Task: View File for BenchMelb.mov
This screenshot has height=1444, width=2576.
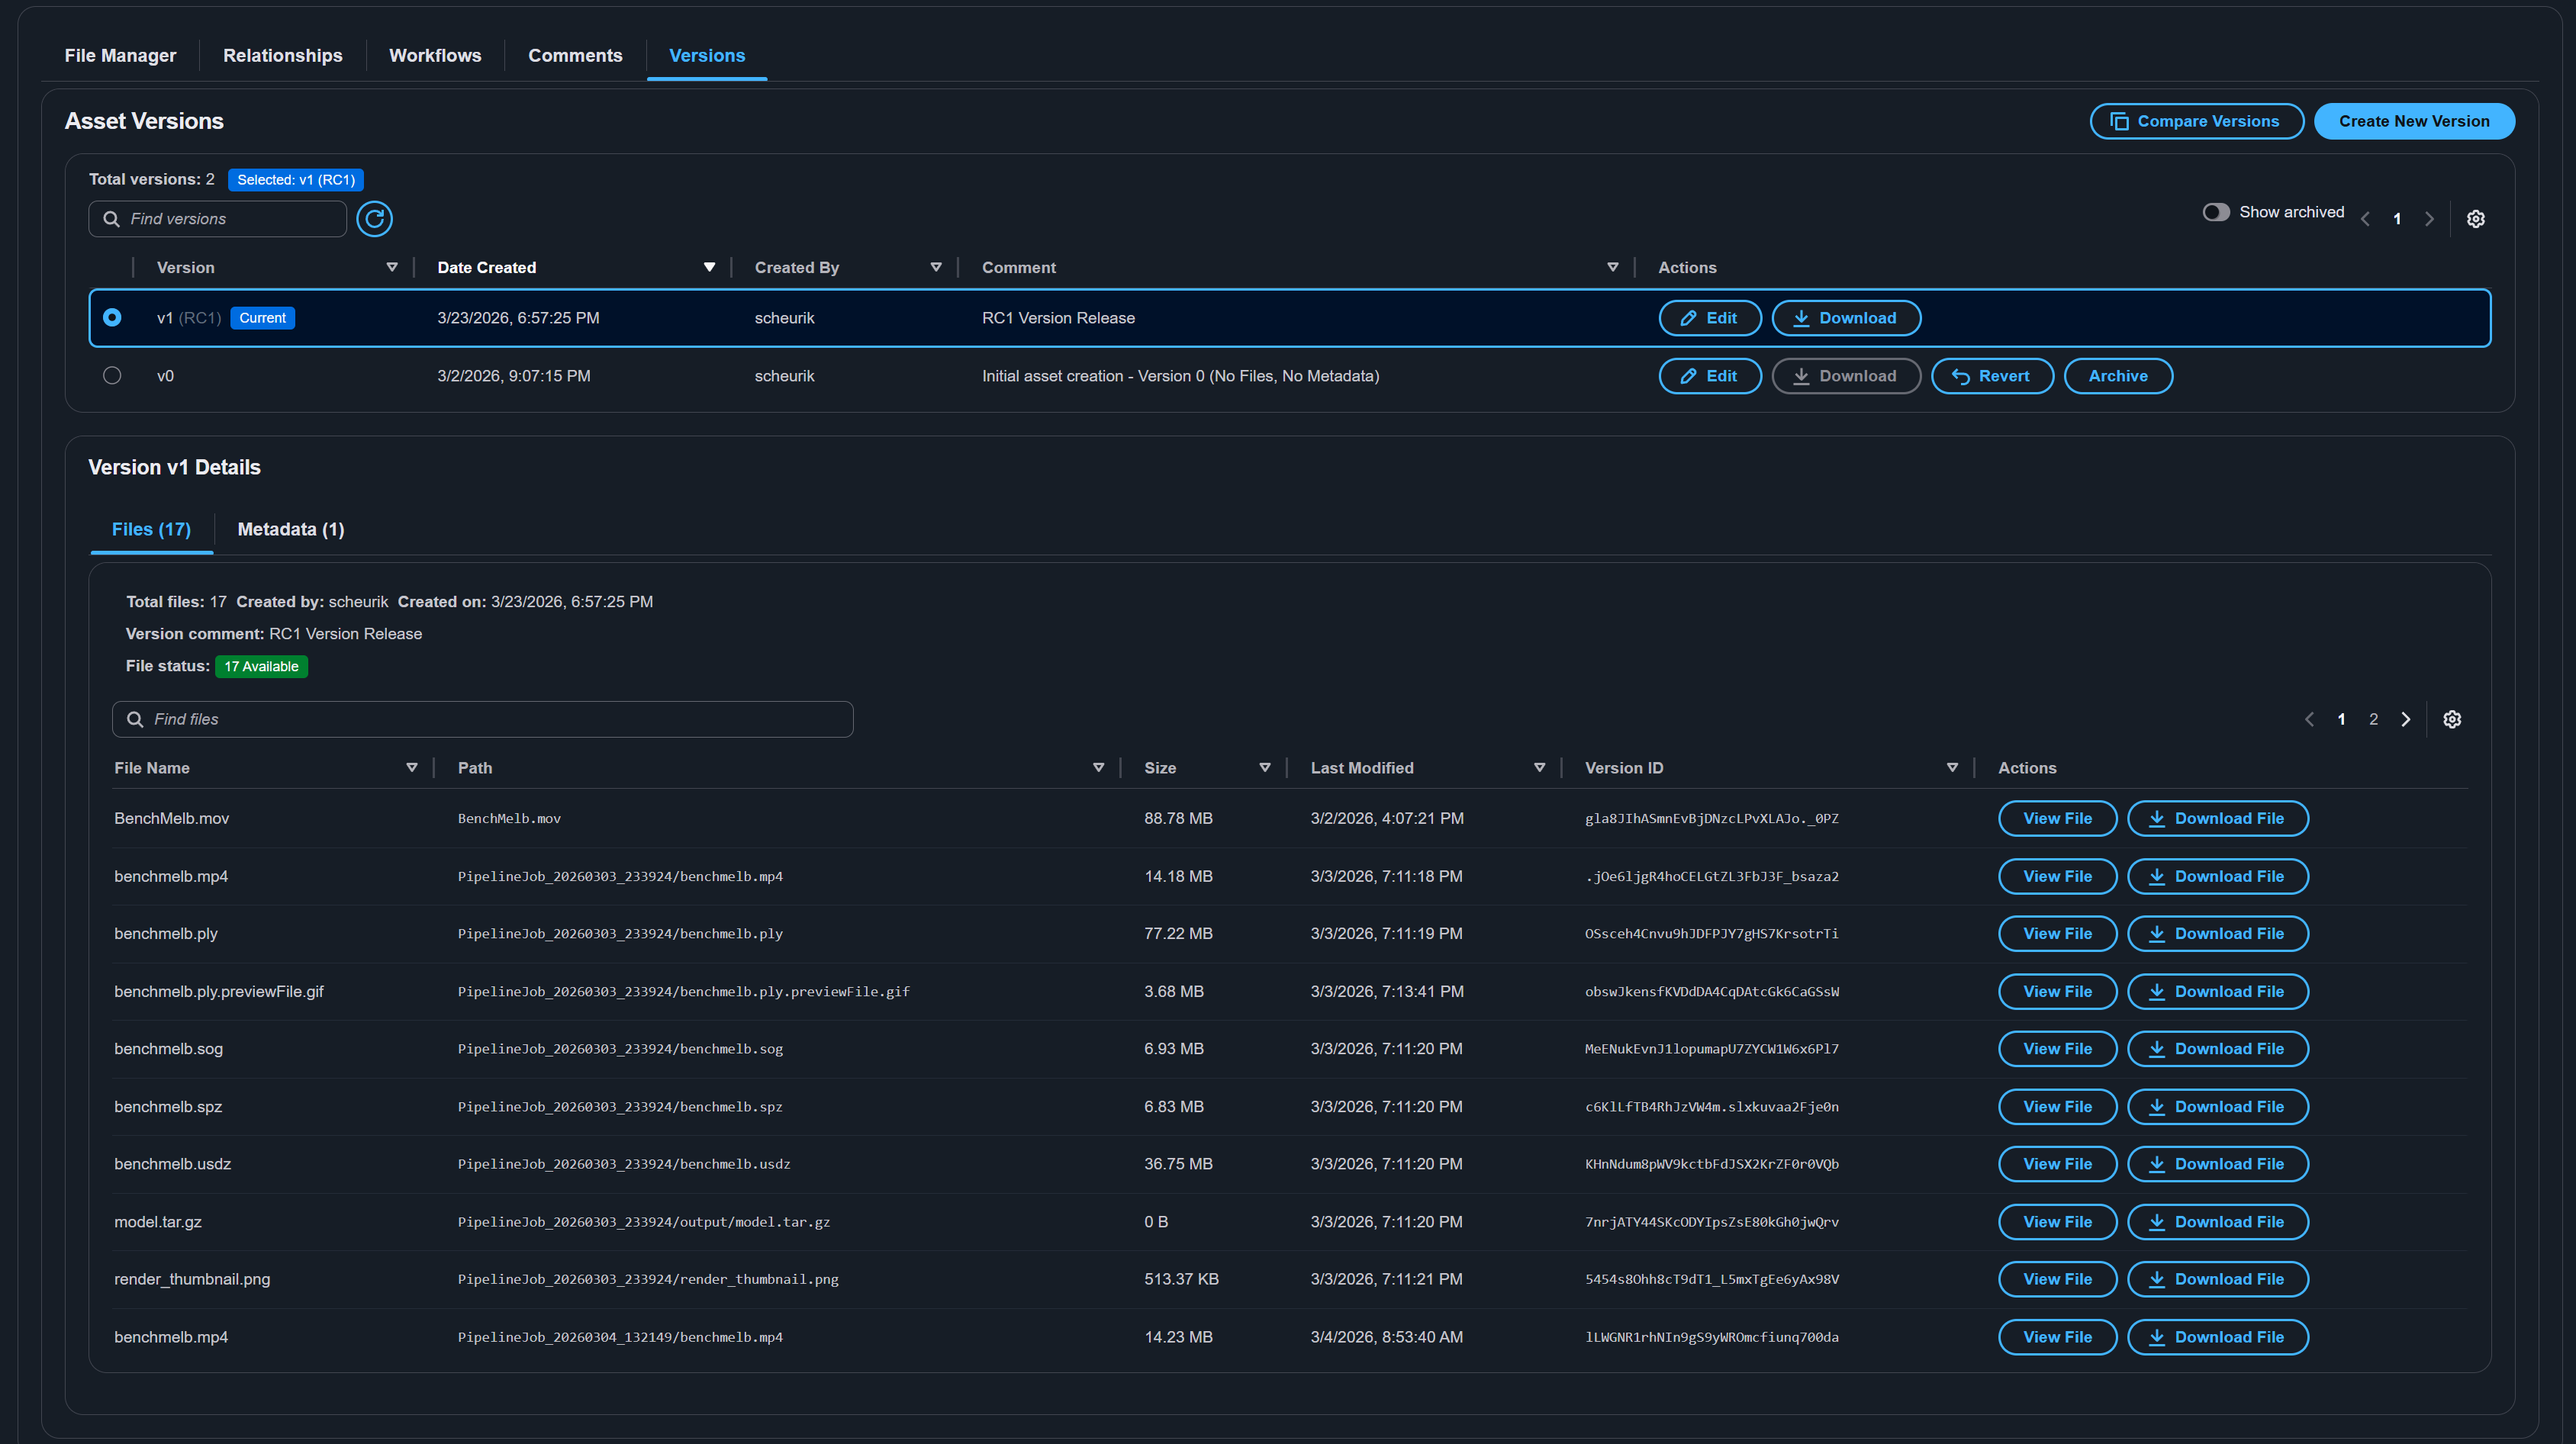Action: click(x=2057, y=818)
